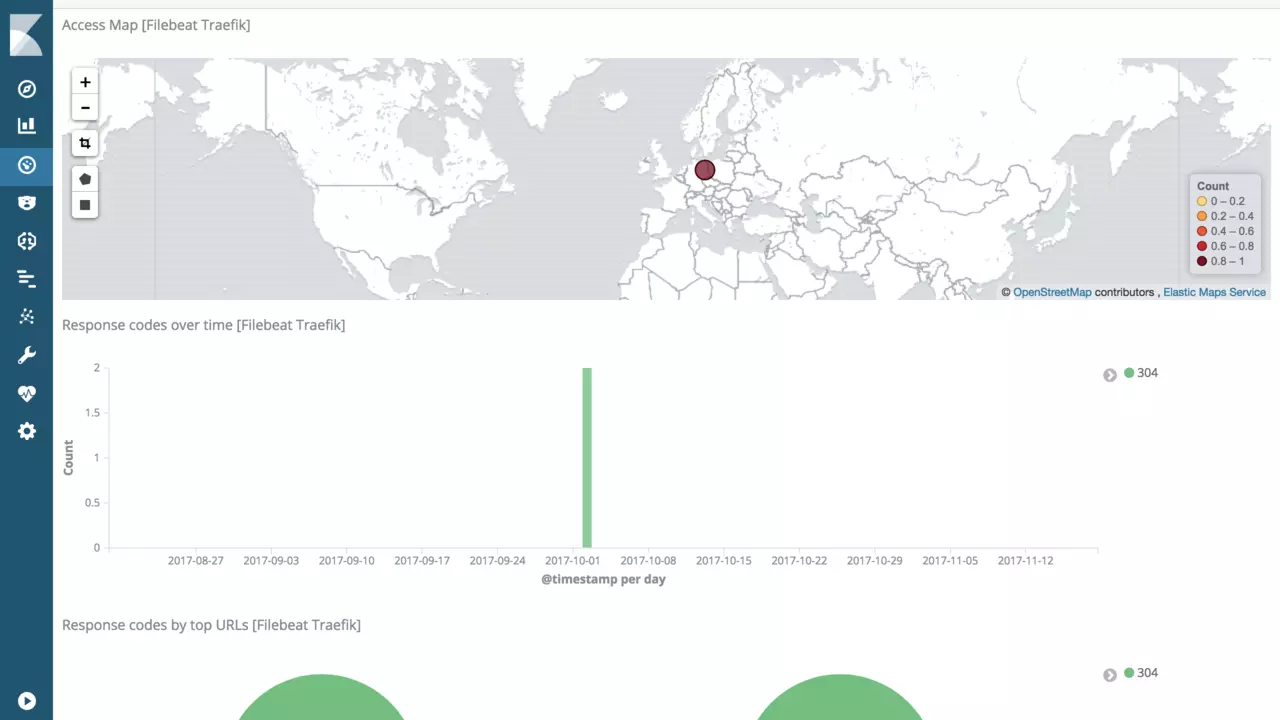Select the draw rectangle map tool
Viewport: 1280px width, 720px height.
85,205
